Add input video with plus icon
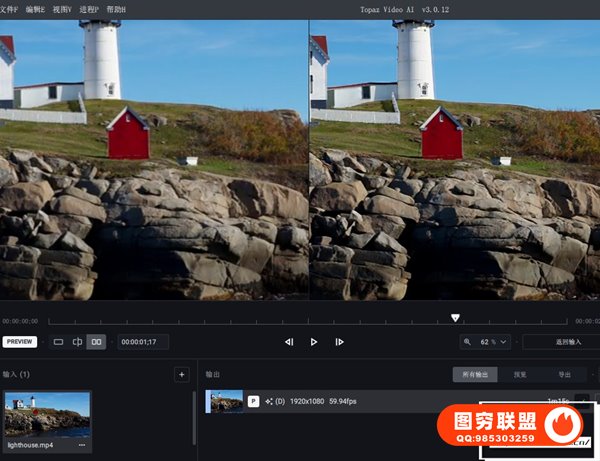 181,375
